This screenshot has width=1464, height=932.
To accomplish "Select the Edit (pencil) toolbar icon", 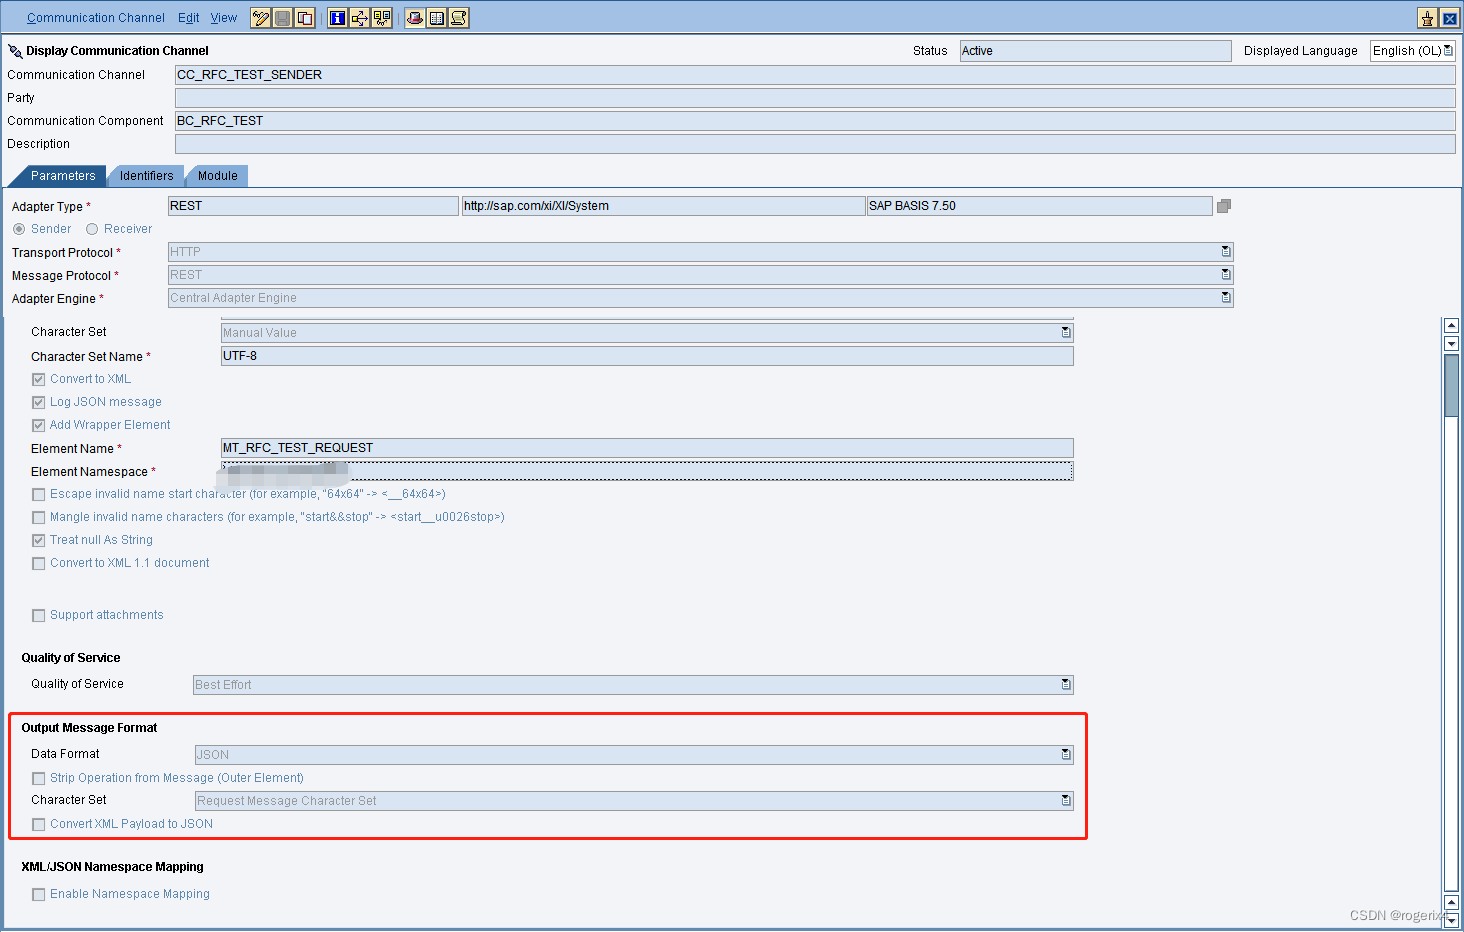I will click(260, 17).
